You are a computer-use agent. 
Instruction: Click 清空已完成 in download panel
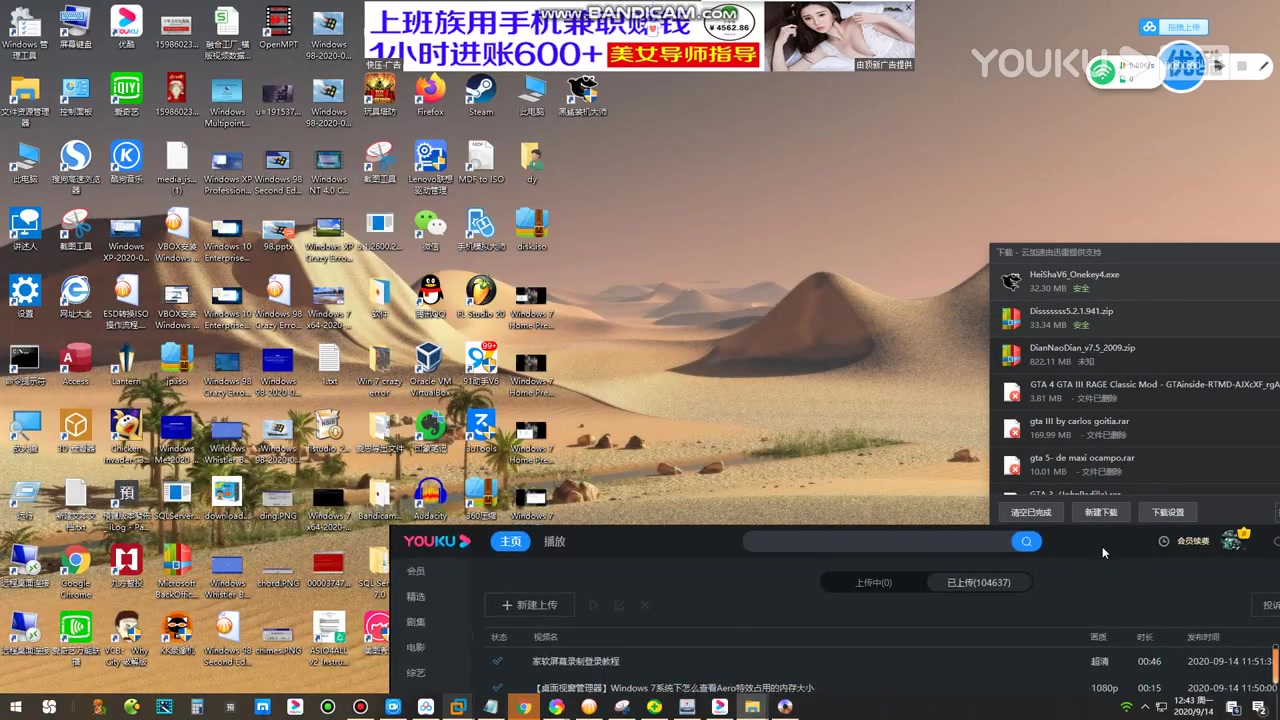coord(1031,512)
